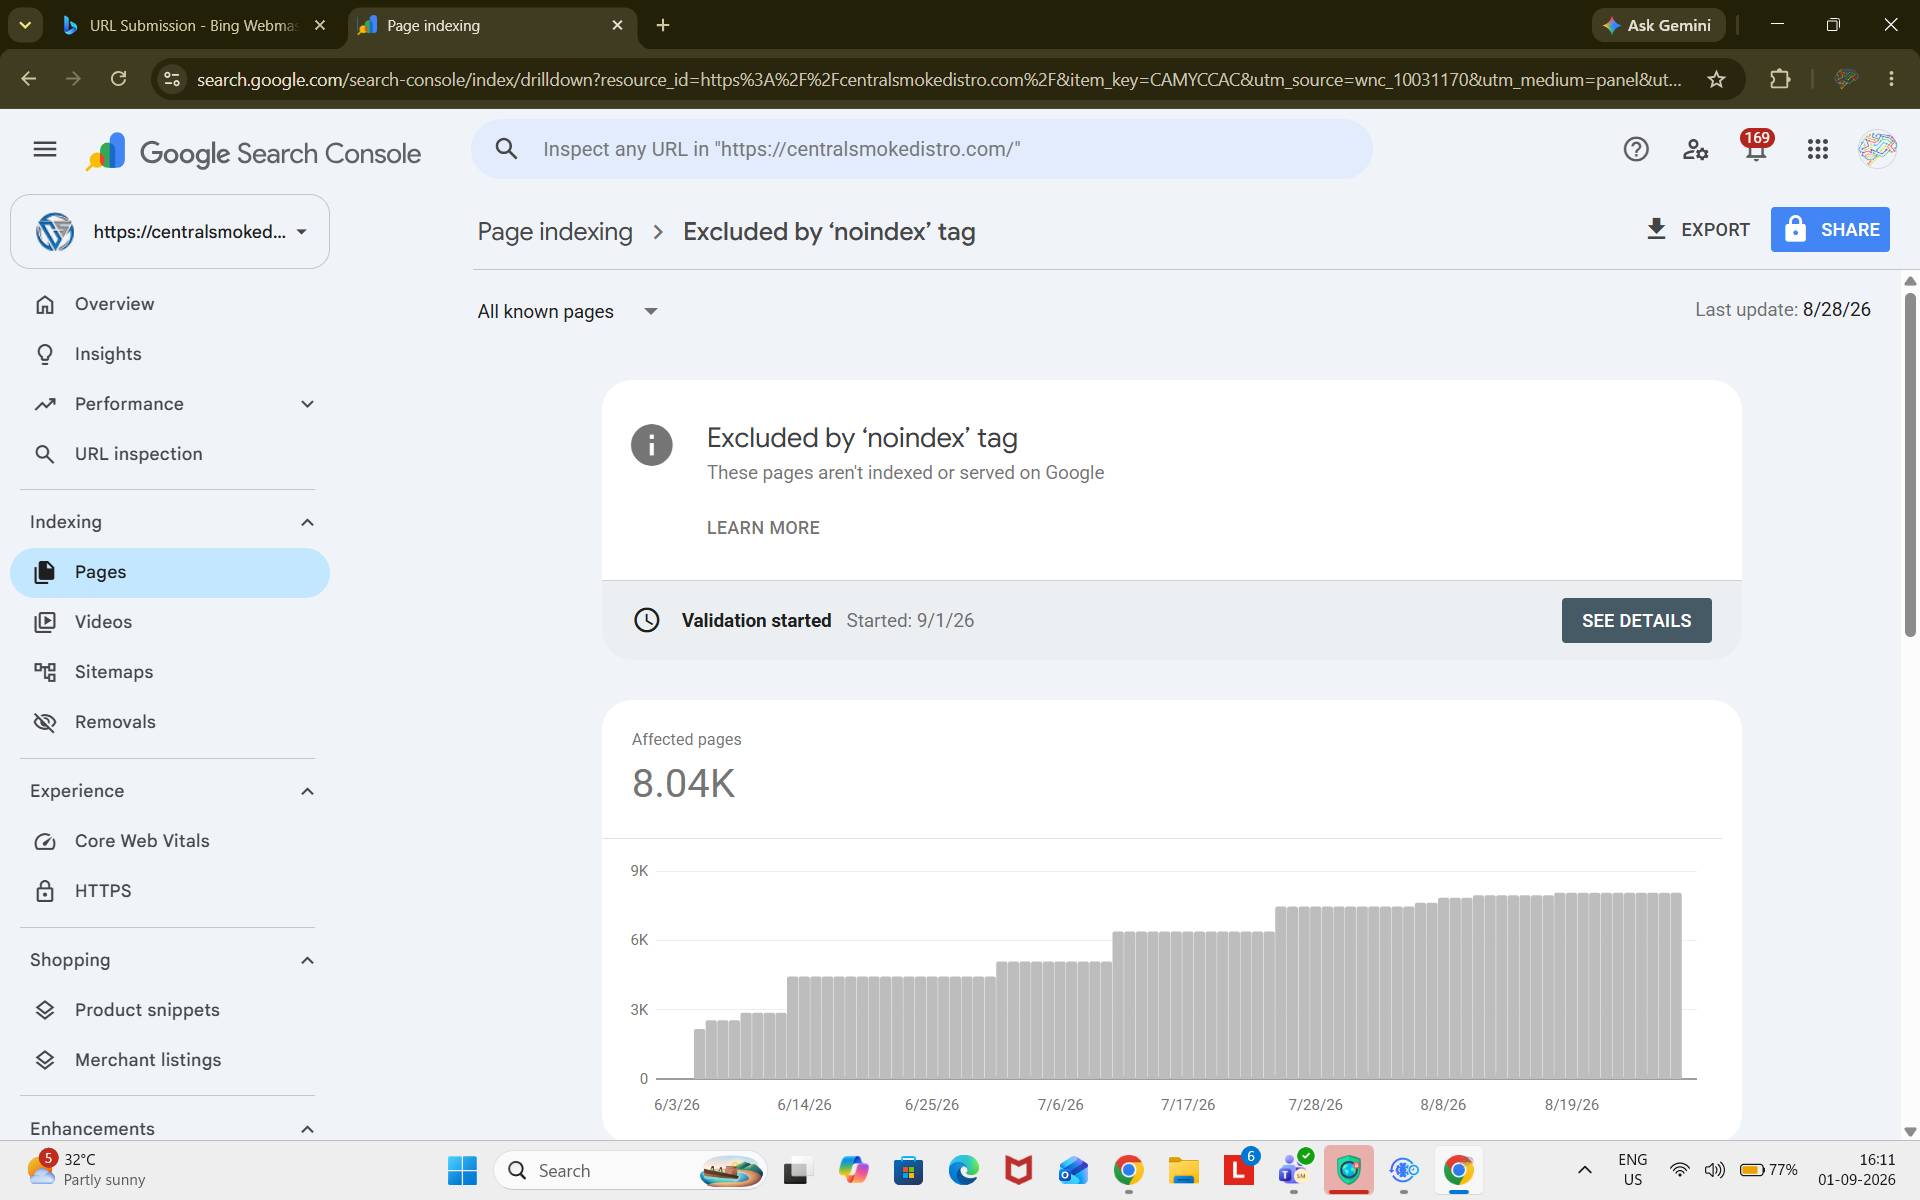Screen dimensions: 1920x1200
Task: Open Chrome extensions puzzle icon
Action: pyautogui.click(x=1780, y=79)
